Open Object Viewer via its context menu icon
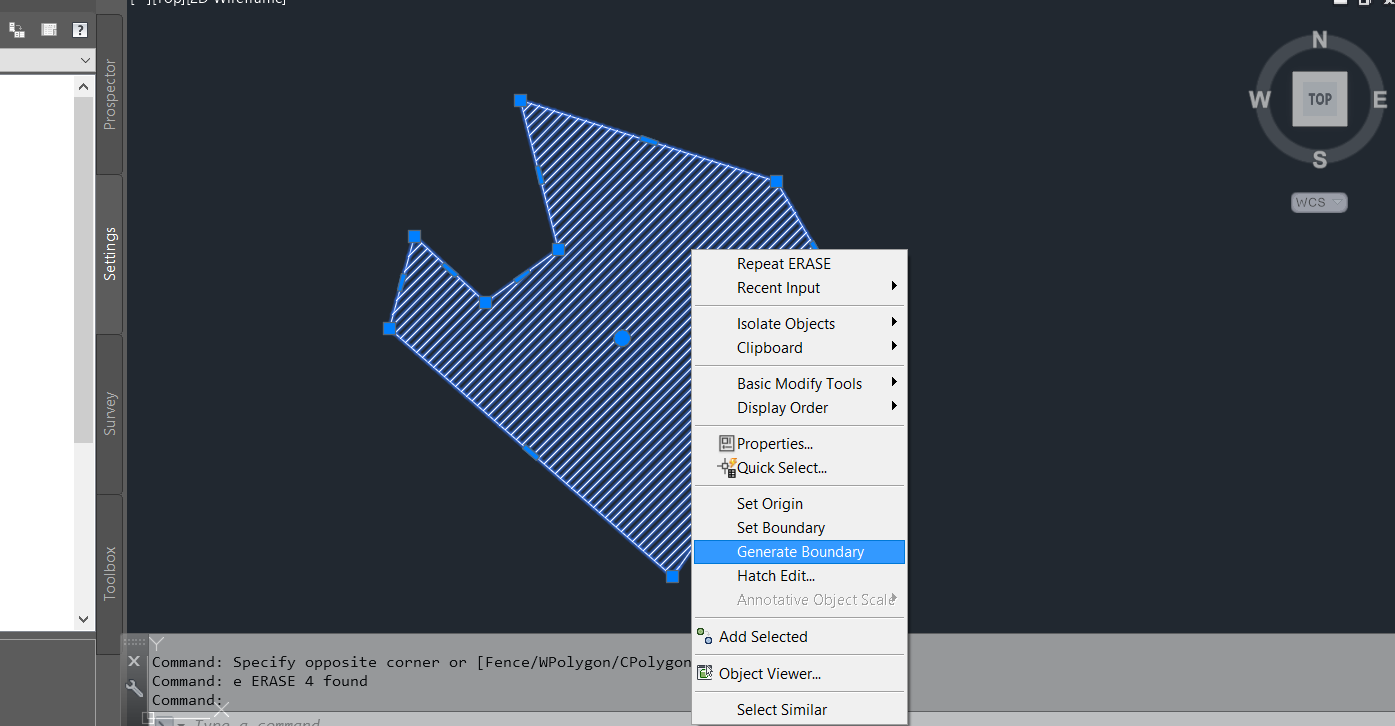Image resolution: width=1395 pixels, height=726 pixels. [706, 673]
